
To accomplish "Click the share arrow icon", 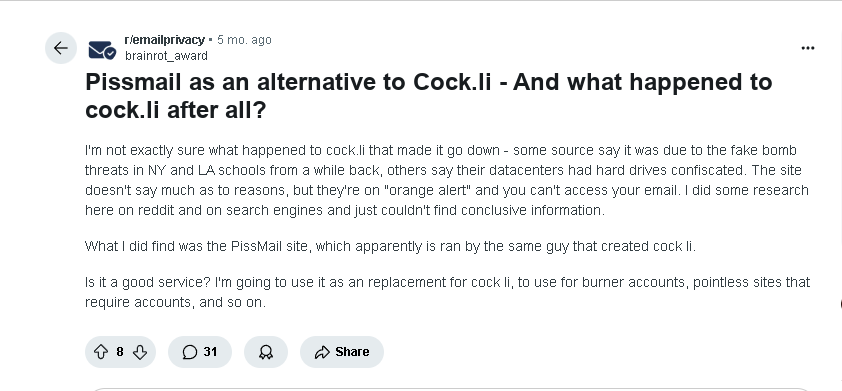I will click(322, 352).
